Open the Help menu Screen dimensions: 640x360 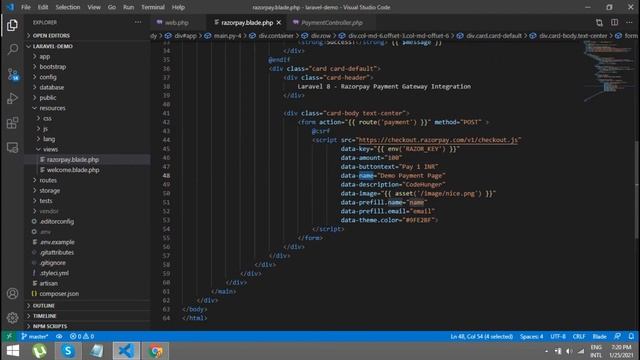coord(178,7)
